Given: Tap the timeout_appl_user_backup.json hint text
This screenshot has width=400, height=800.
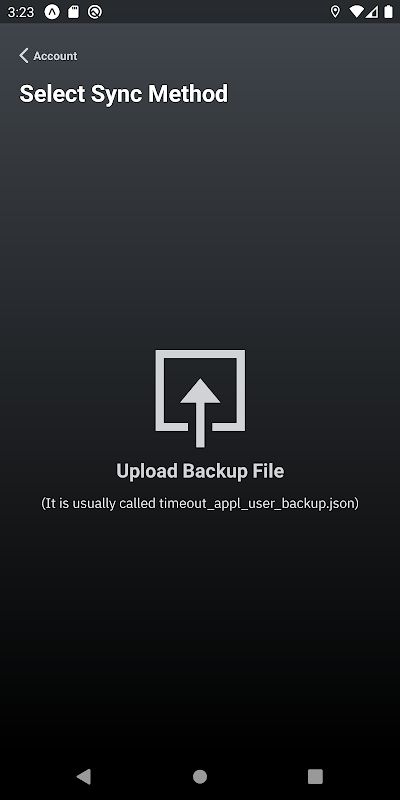Looking at the screenshot, I should click(x=256, y=504).
